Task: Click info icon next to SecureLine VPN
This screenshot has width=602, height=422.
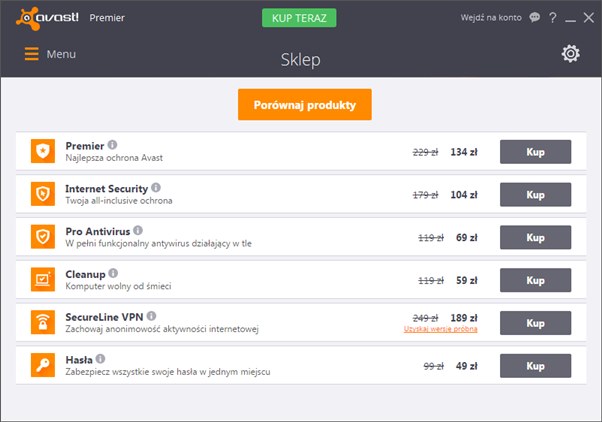Action: pos(151,316)
